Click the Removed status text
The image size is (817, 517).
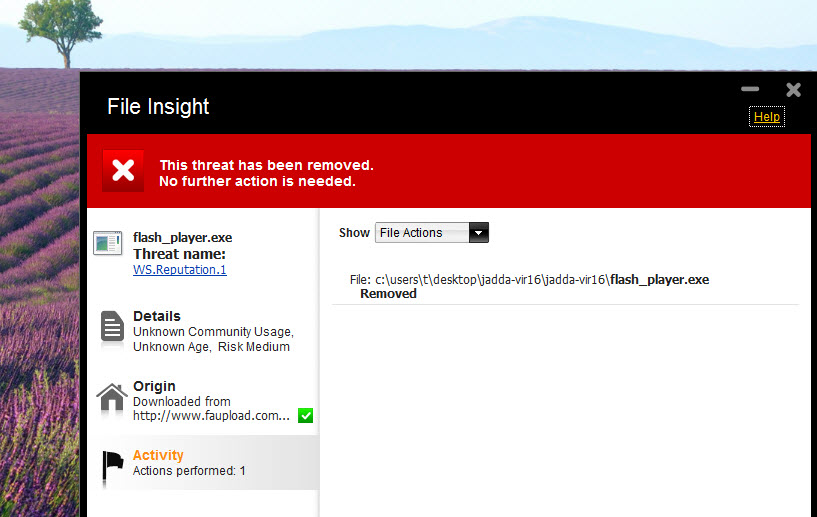pos(388,293)
